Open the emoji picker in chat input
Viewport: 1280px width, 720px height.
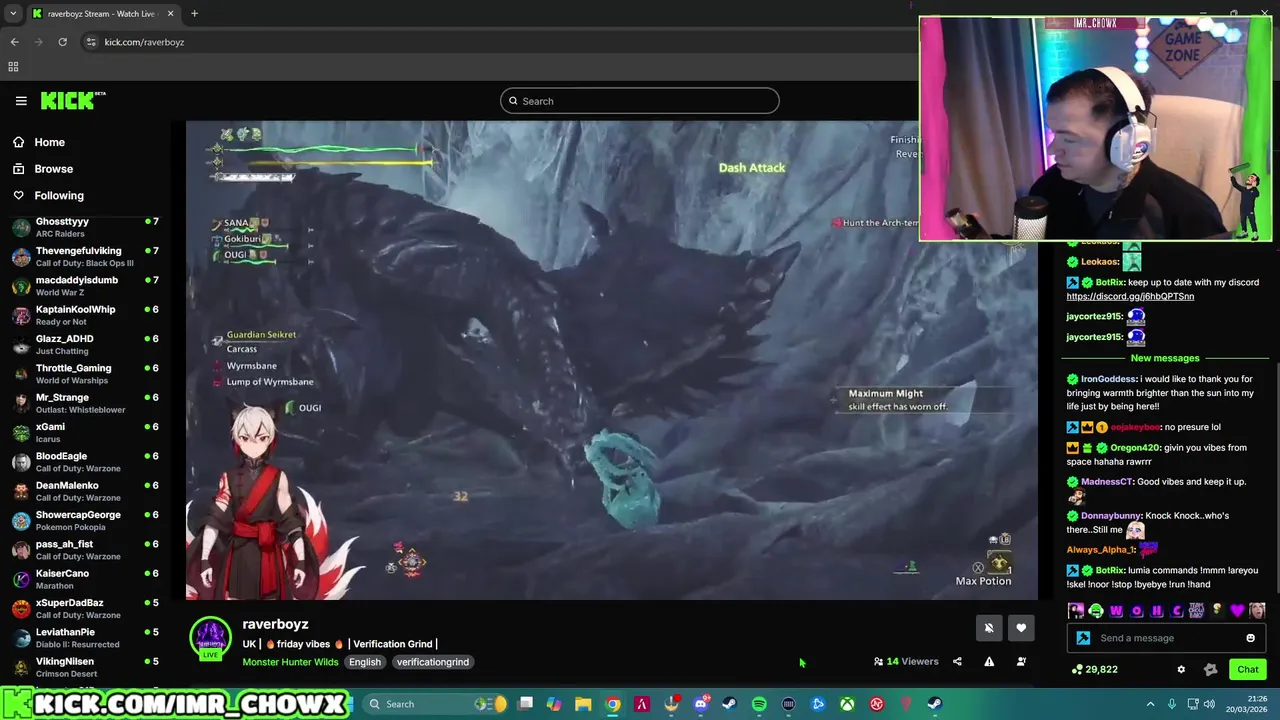[x=1250, y=638]
